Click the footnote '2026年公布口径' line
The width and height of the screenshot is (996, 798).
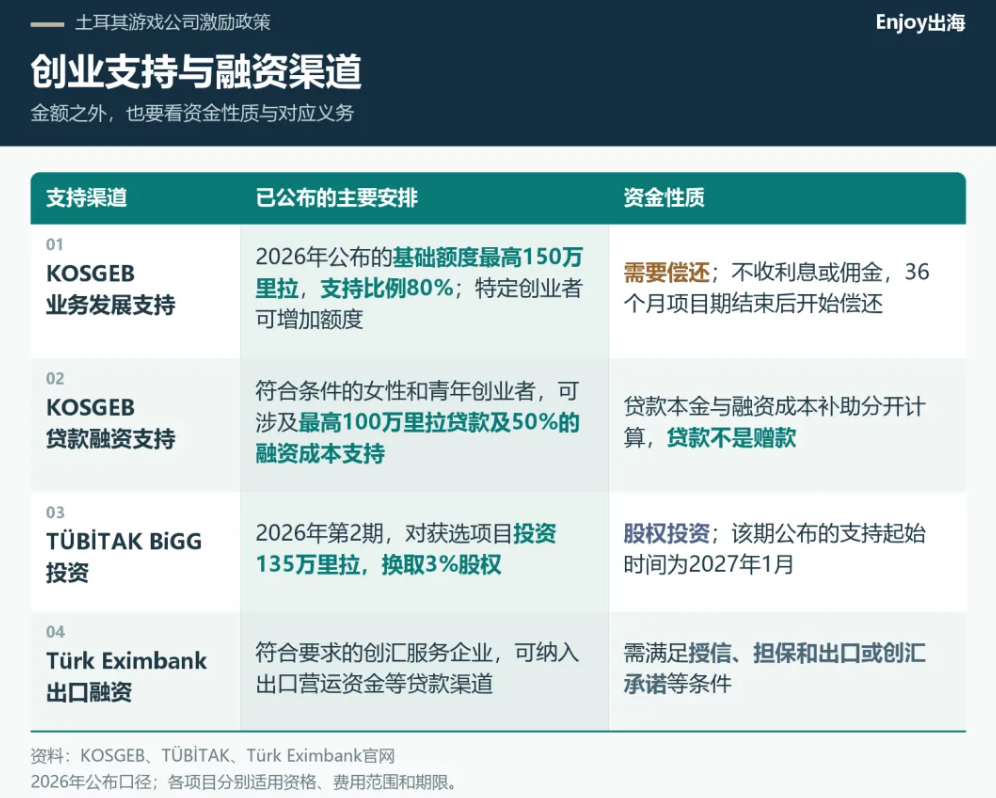click(244, 781)
